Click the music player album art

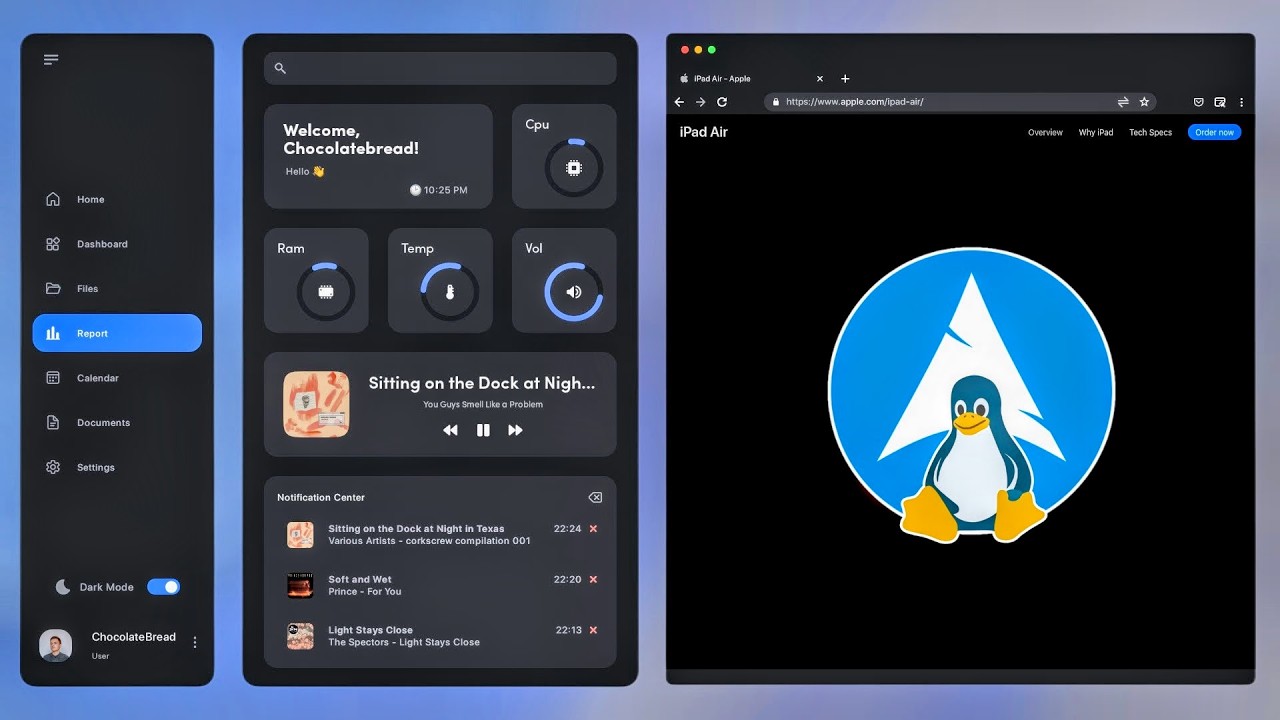[316, 404]
